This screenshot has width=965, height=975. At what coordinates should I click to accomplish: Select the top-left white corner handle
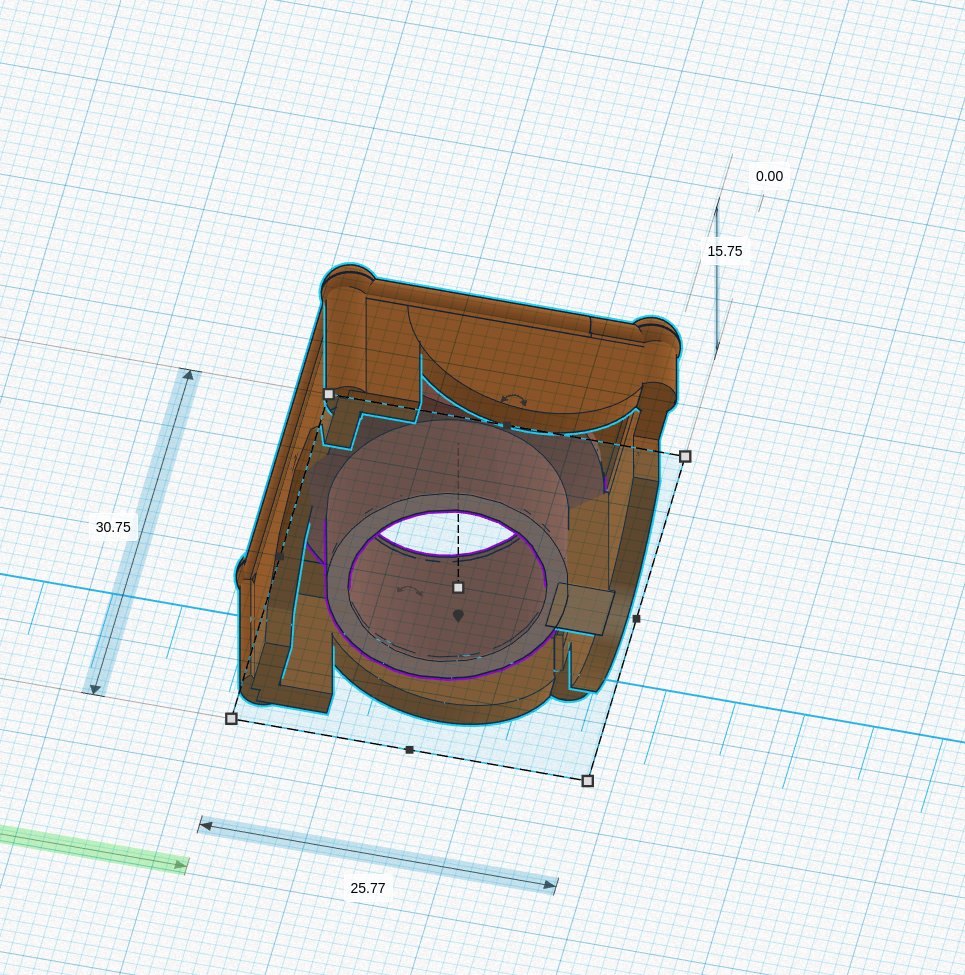click(329, 394)
